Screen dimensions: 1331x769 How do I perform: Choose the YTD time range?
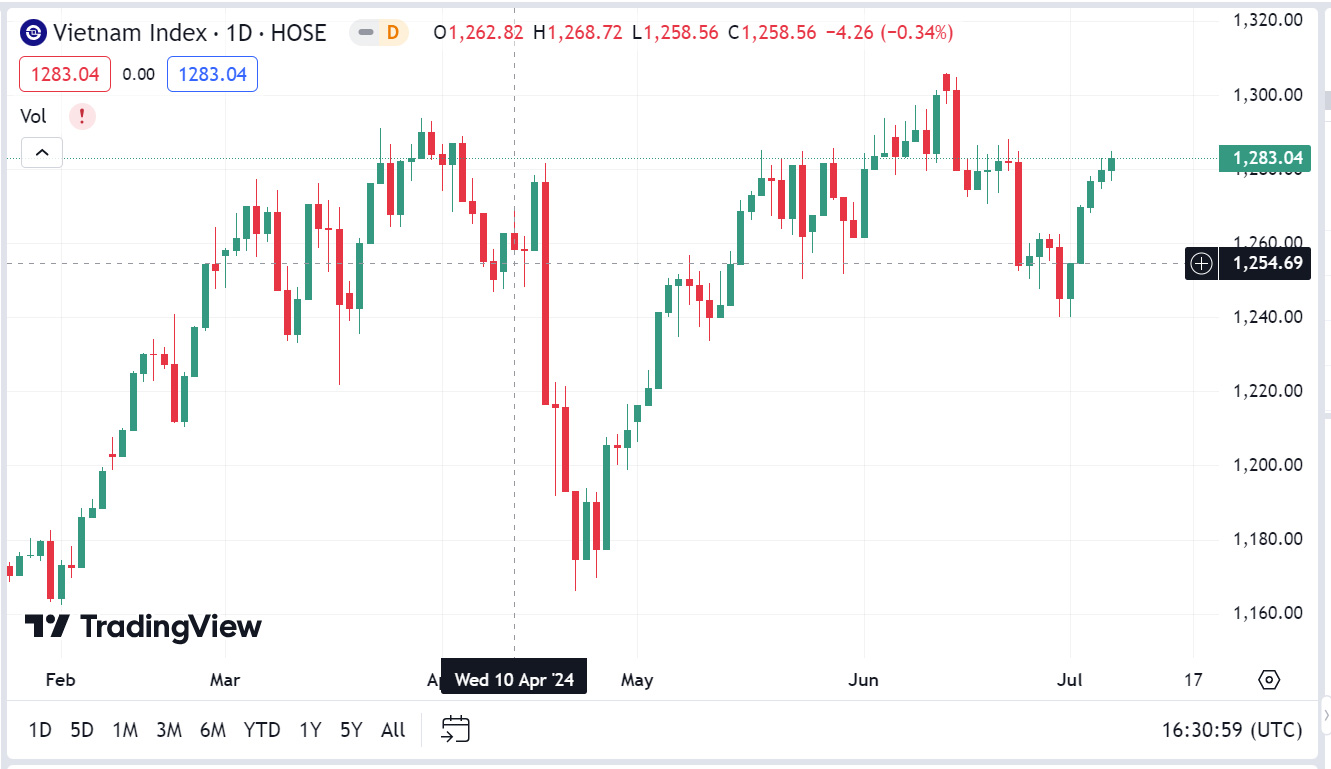(x=262, y=730)
